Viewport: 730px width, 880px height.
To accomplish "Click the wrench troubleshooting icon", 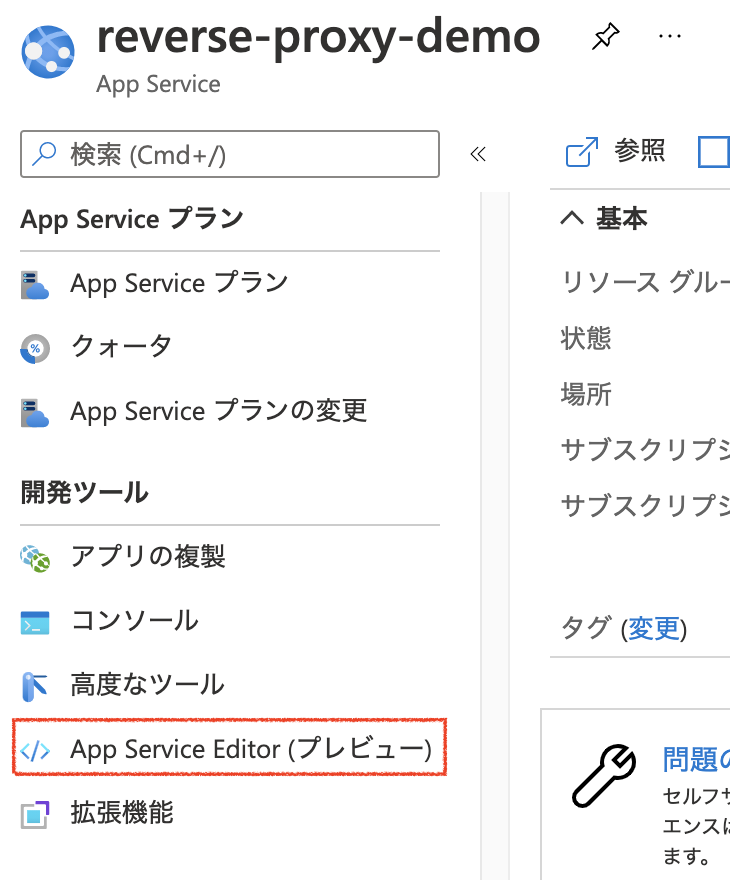I will coord(604,776).
